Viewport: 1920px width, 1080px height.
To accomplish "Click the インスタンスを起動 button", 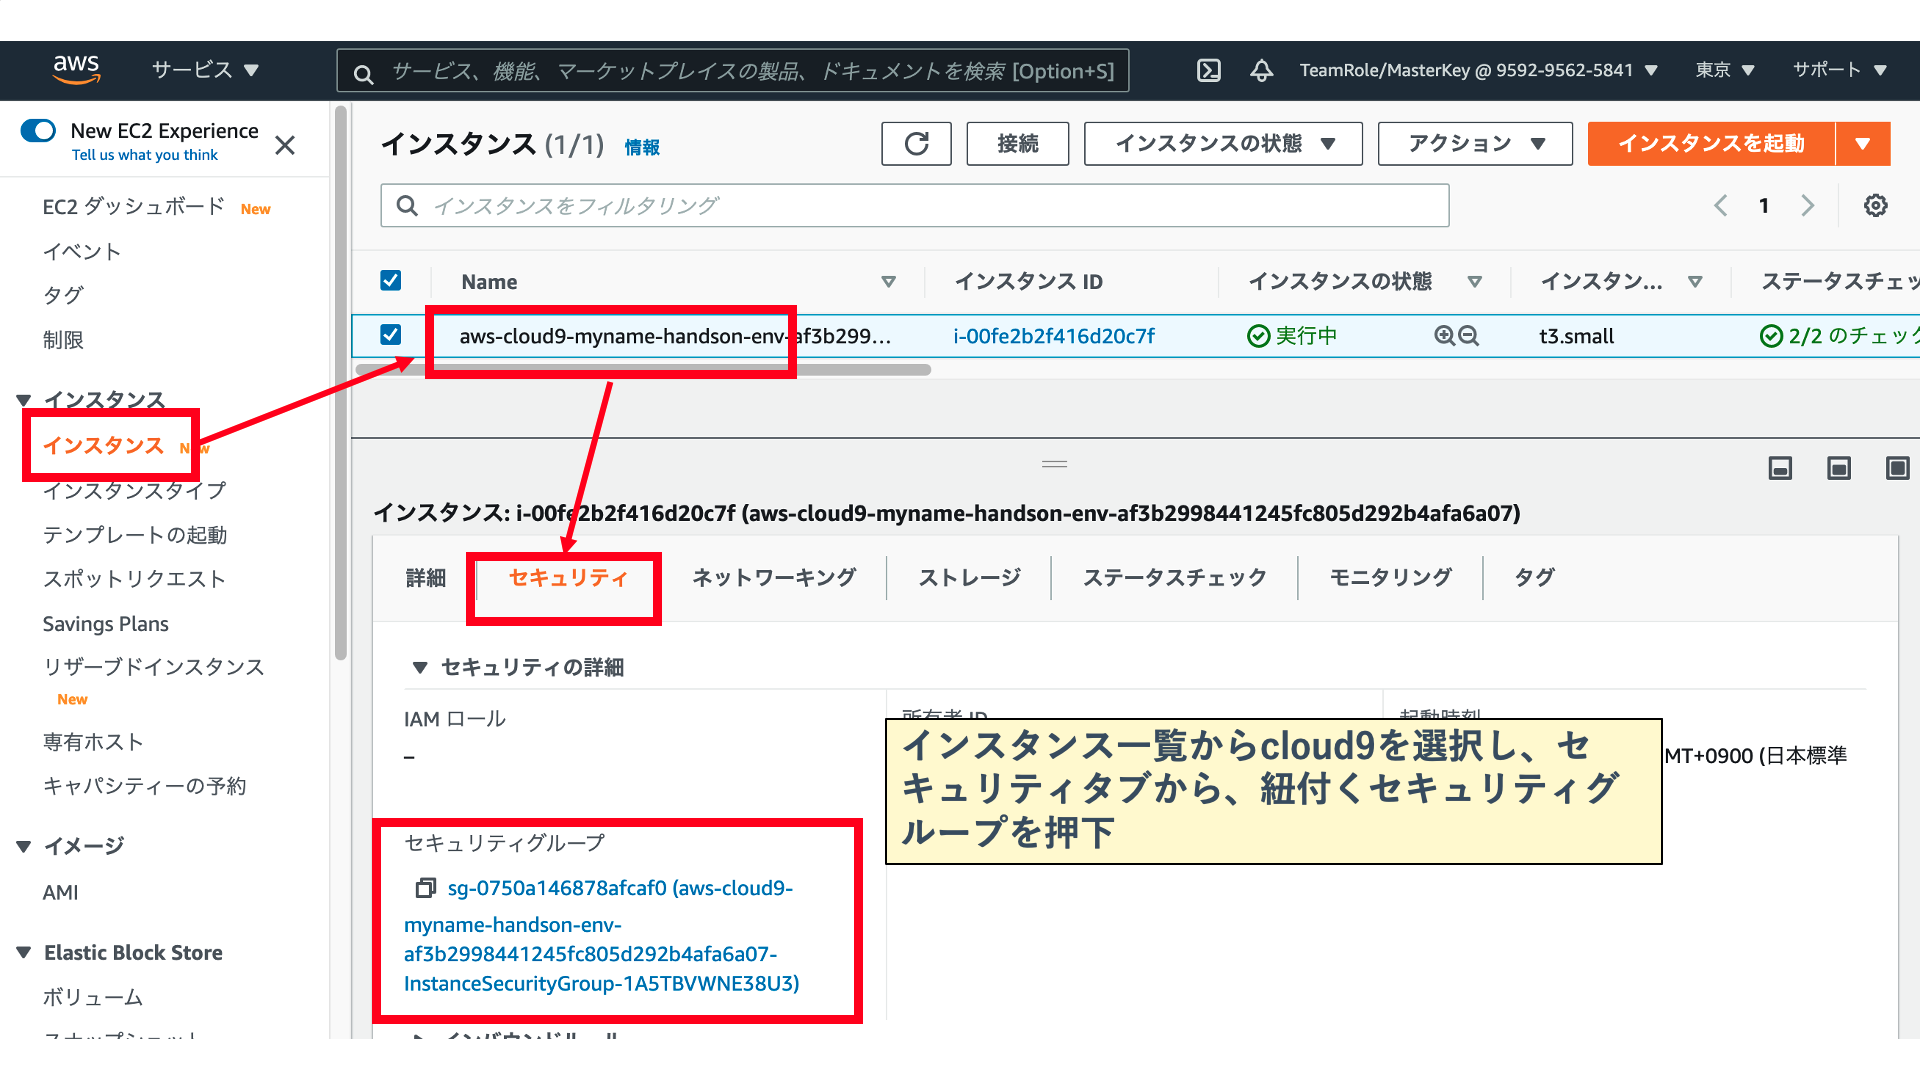I will (1711, 144).
